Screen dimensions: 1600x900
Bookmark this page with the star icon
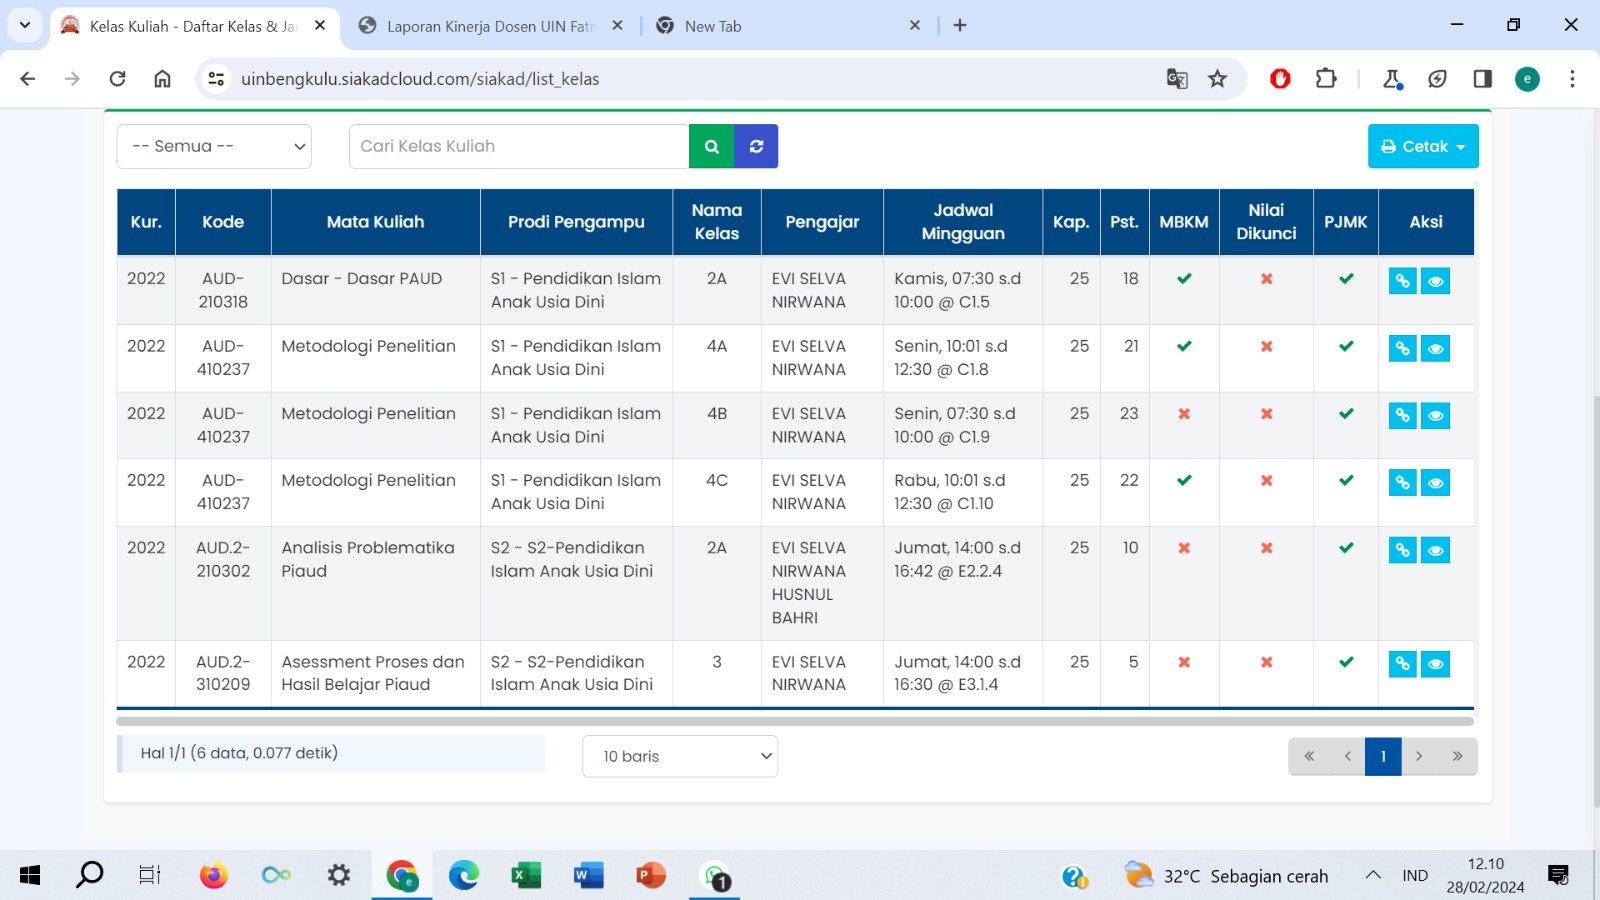click(x=1217, y=79)
